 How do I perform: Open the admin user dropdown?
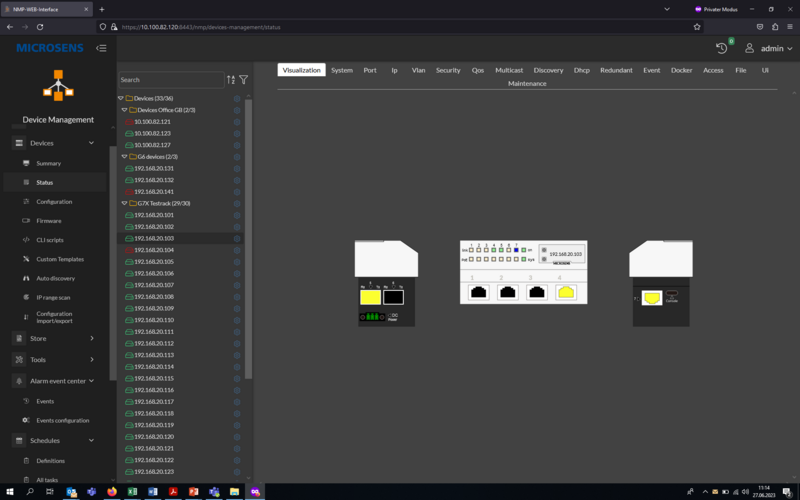click(770, 48)
